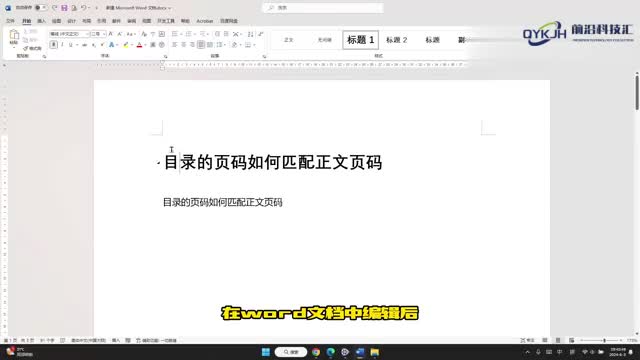The width and height of the screenshot is (640, 360).
Task: Sort paragraphs with A-Z sort icon
Action: click(x=251, y=34)
